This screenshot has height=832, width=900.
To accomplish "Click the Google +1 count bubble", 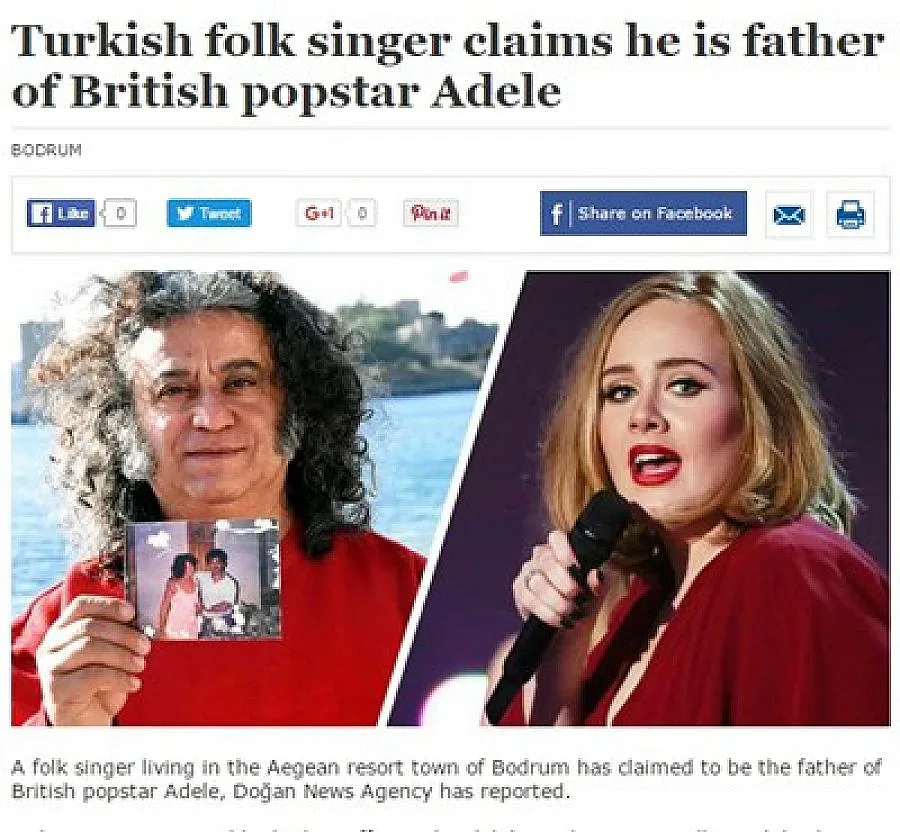I will coord(362,213).
